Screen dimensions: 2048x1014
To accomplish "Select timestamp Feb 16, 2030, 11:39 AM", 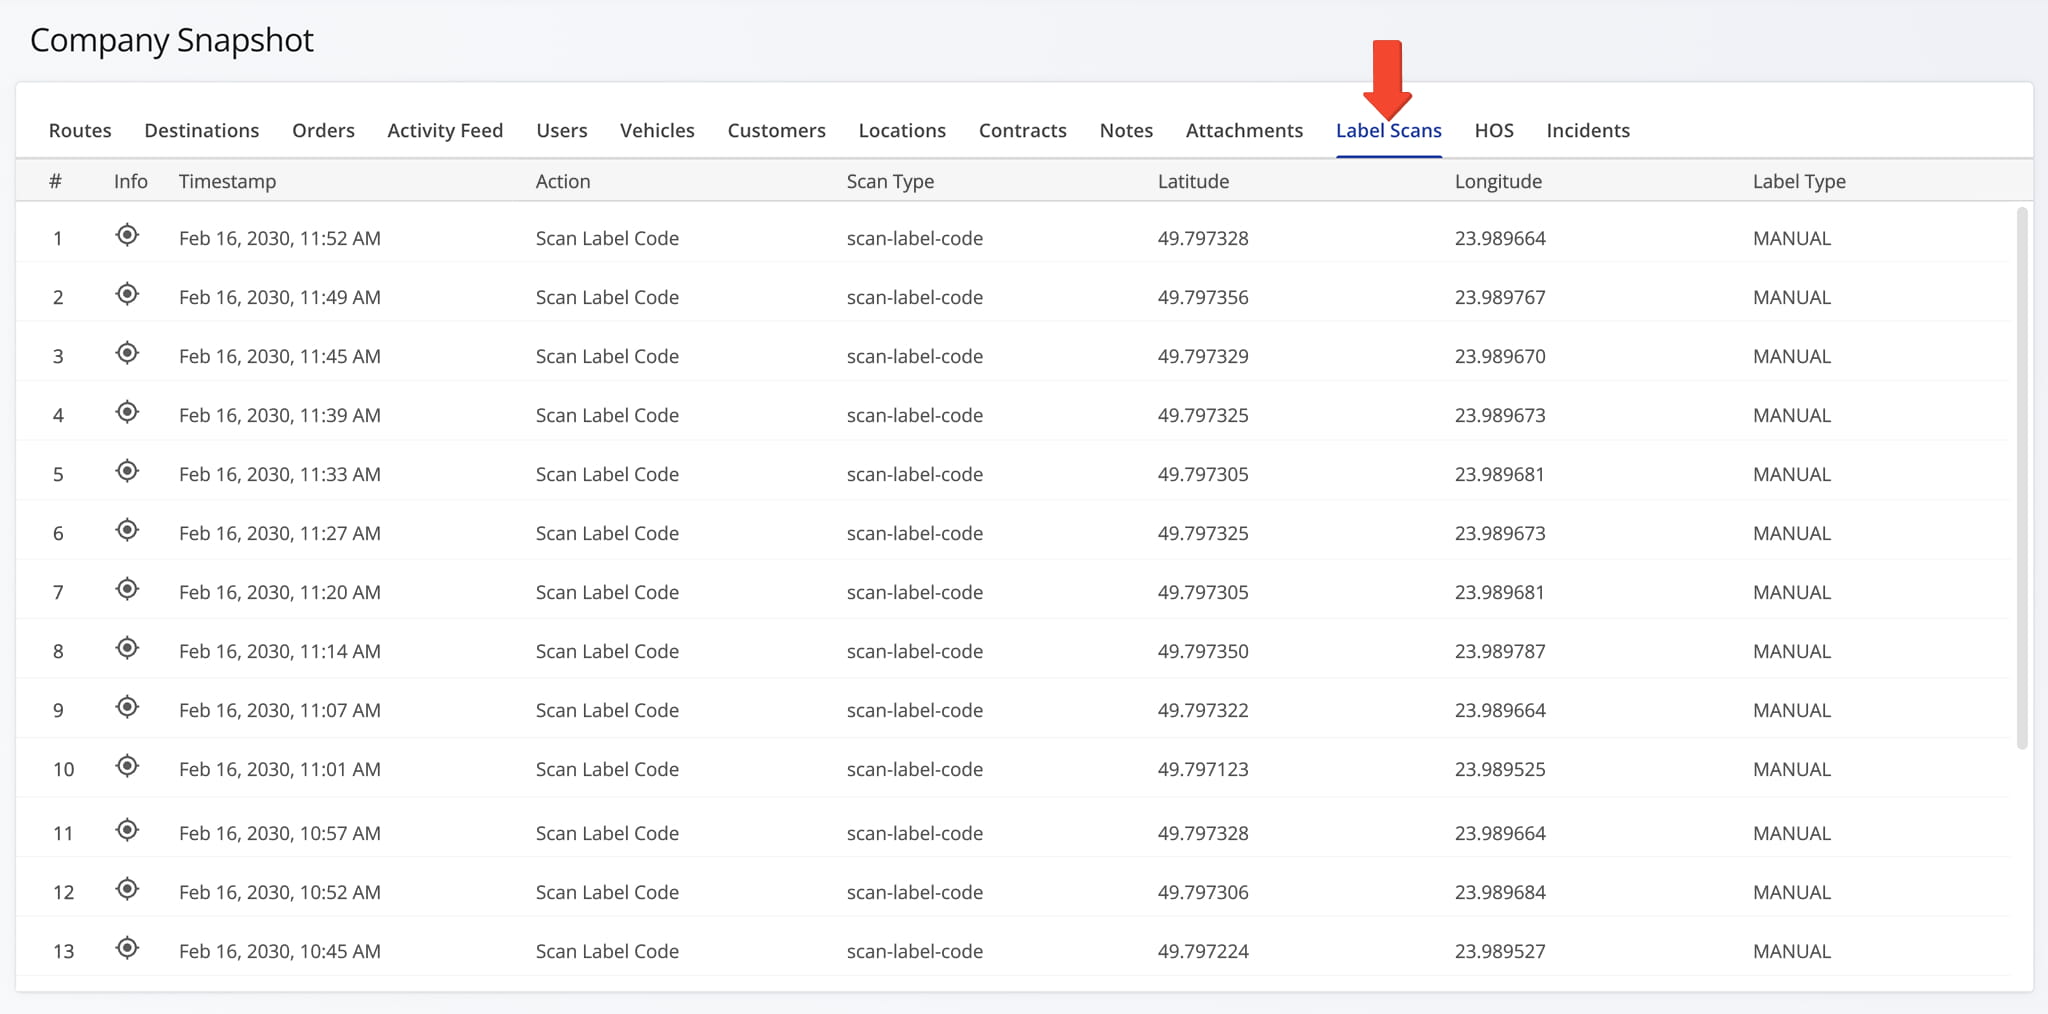I will (x=280, y=415).
